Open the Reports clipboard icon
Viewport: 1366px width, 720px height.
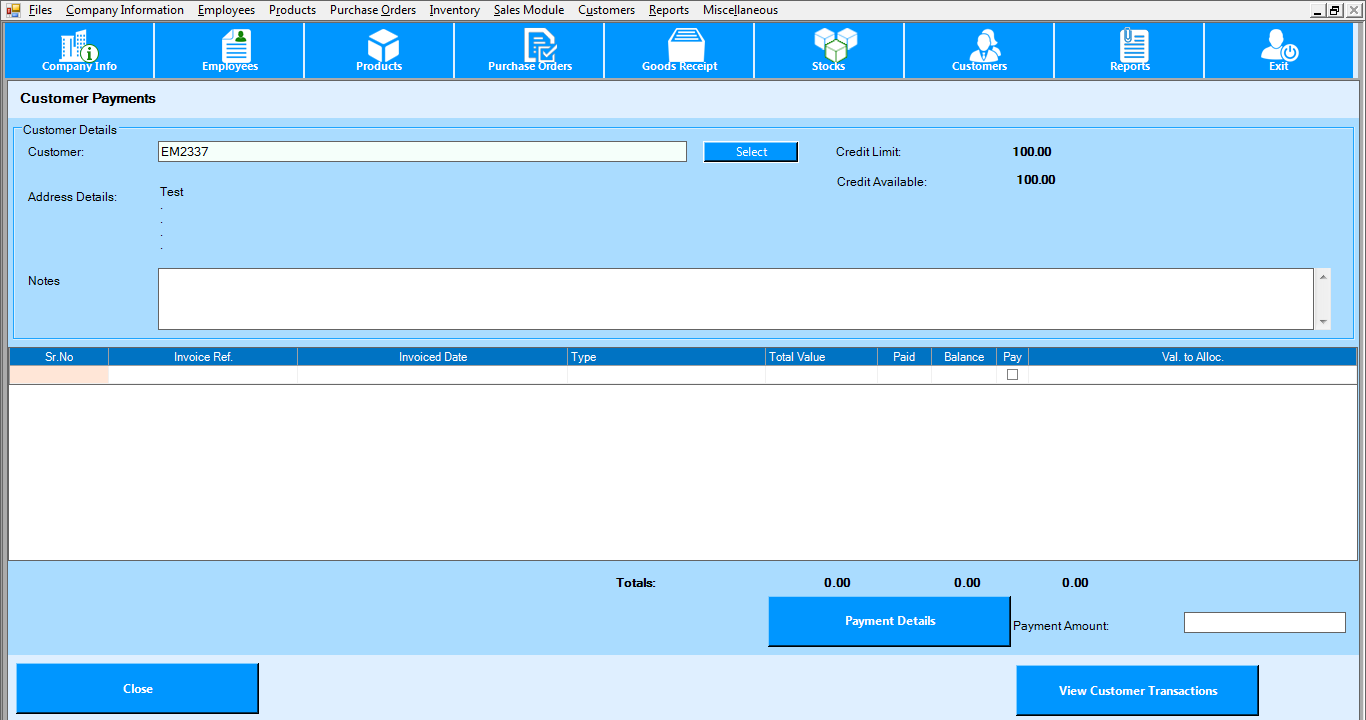pyautogui.click(x=1130, y=50)
